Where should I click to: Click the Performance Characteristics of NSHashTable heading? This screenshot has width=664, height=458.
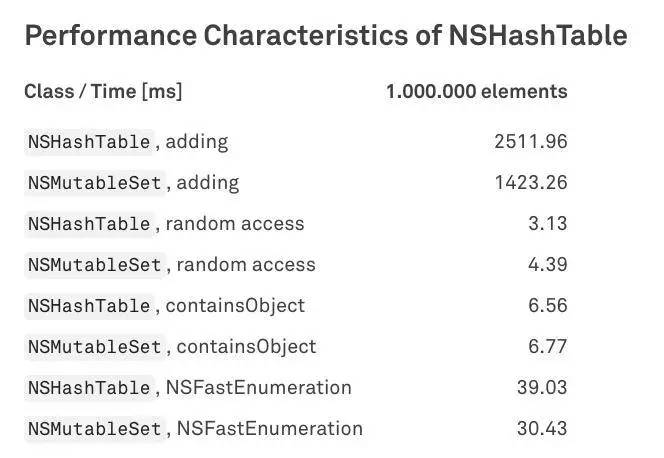(326, 36)
